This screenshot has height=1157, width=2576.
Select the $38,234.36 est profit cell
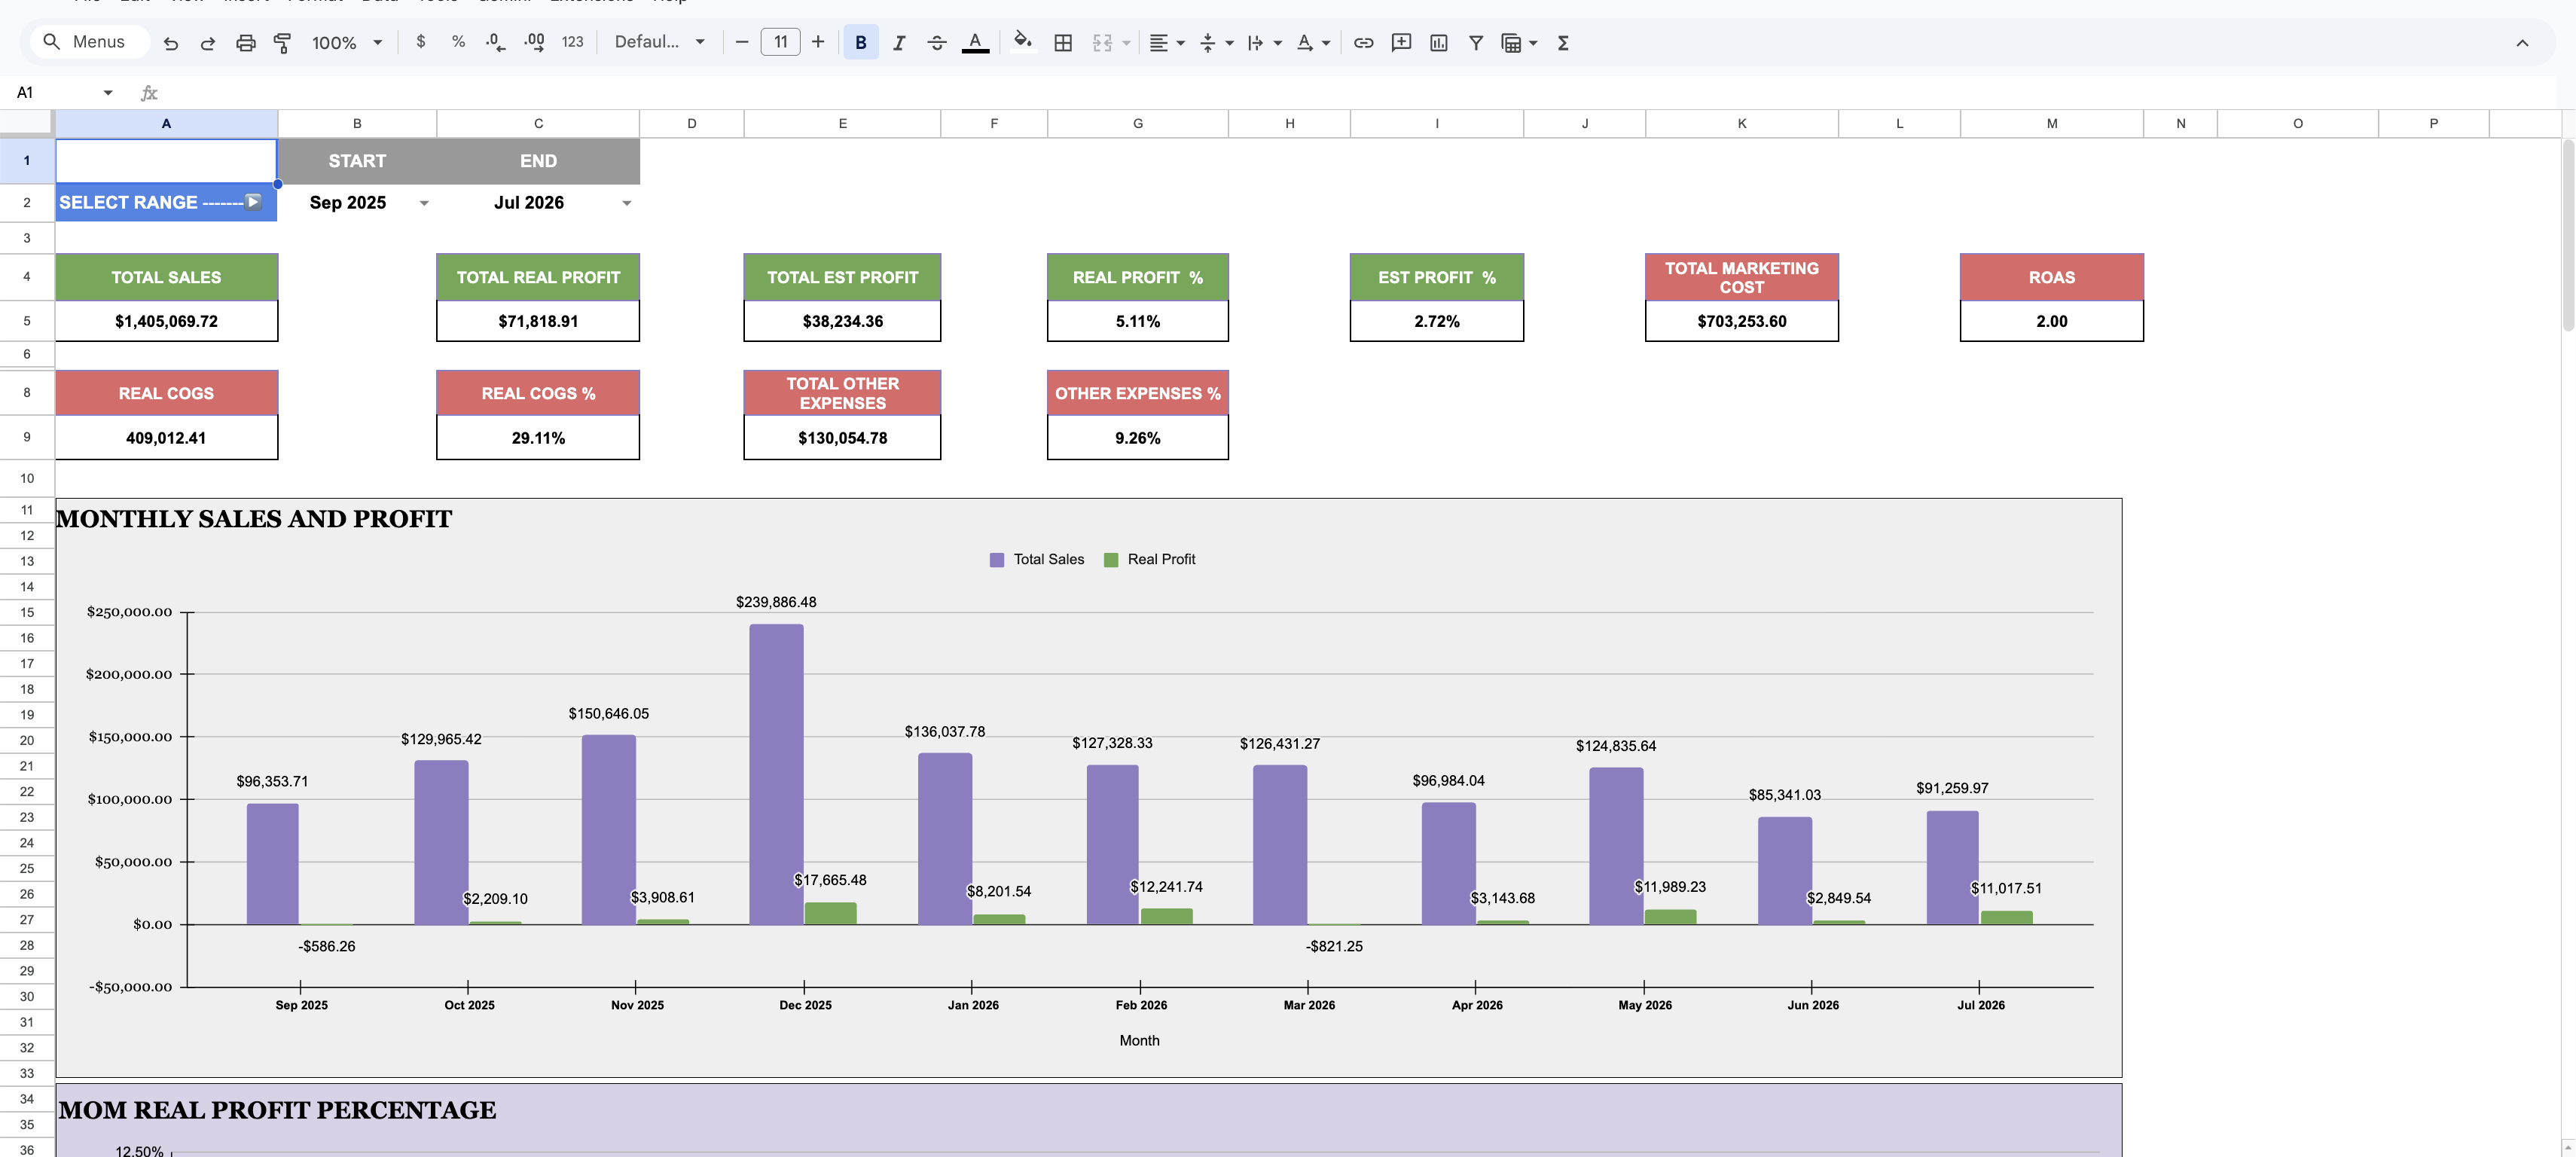842,321
